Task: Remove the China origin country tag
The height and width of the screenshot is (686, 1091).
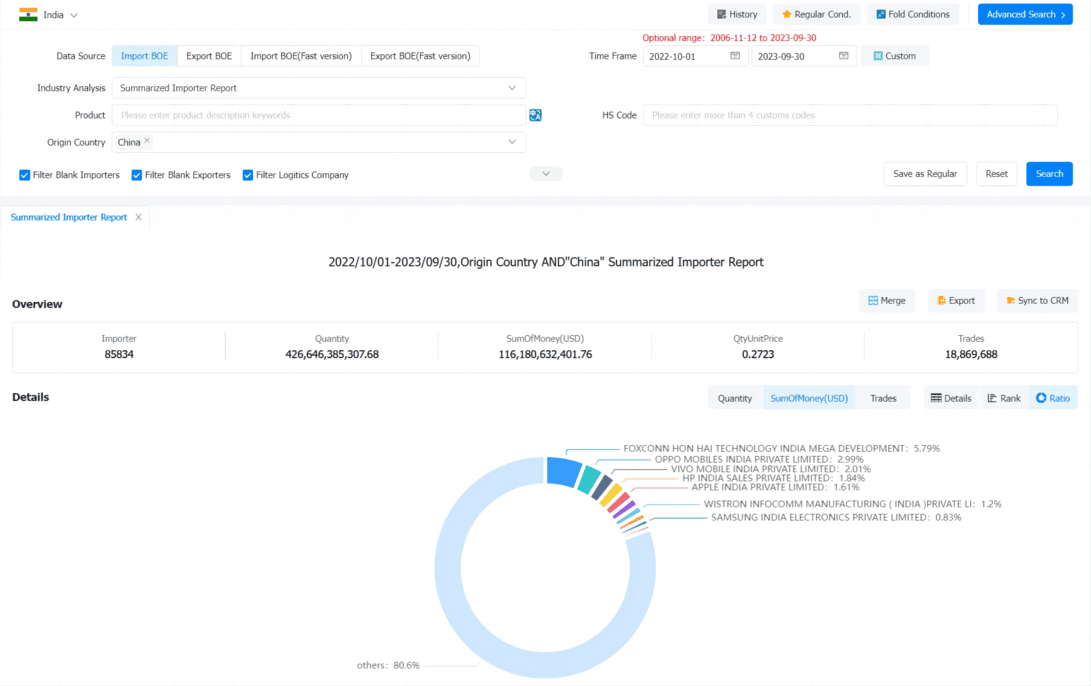Action: (x=147, y=141)
